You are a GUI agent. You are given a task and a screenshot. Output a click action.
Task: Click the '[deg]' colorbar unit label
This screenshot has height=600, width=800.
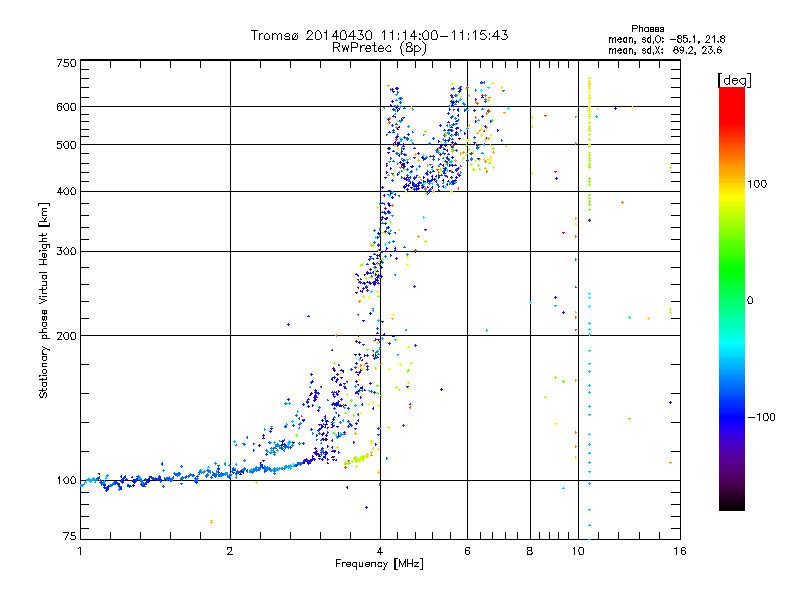[734, 81]
